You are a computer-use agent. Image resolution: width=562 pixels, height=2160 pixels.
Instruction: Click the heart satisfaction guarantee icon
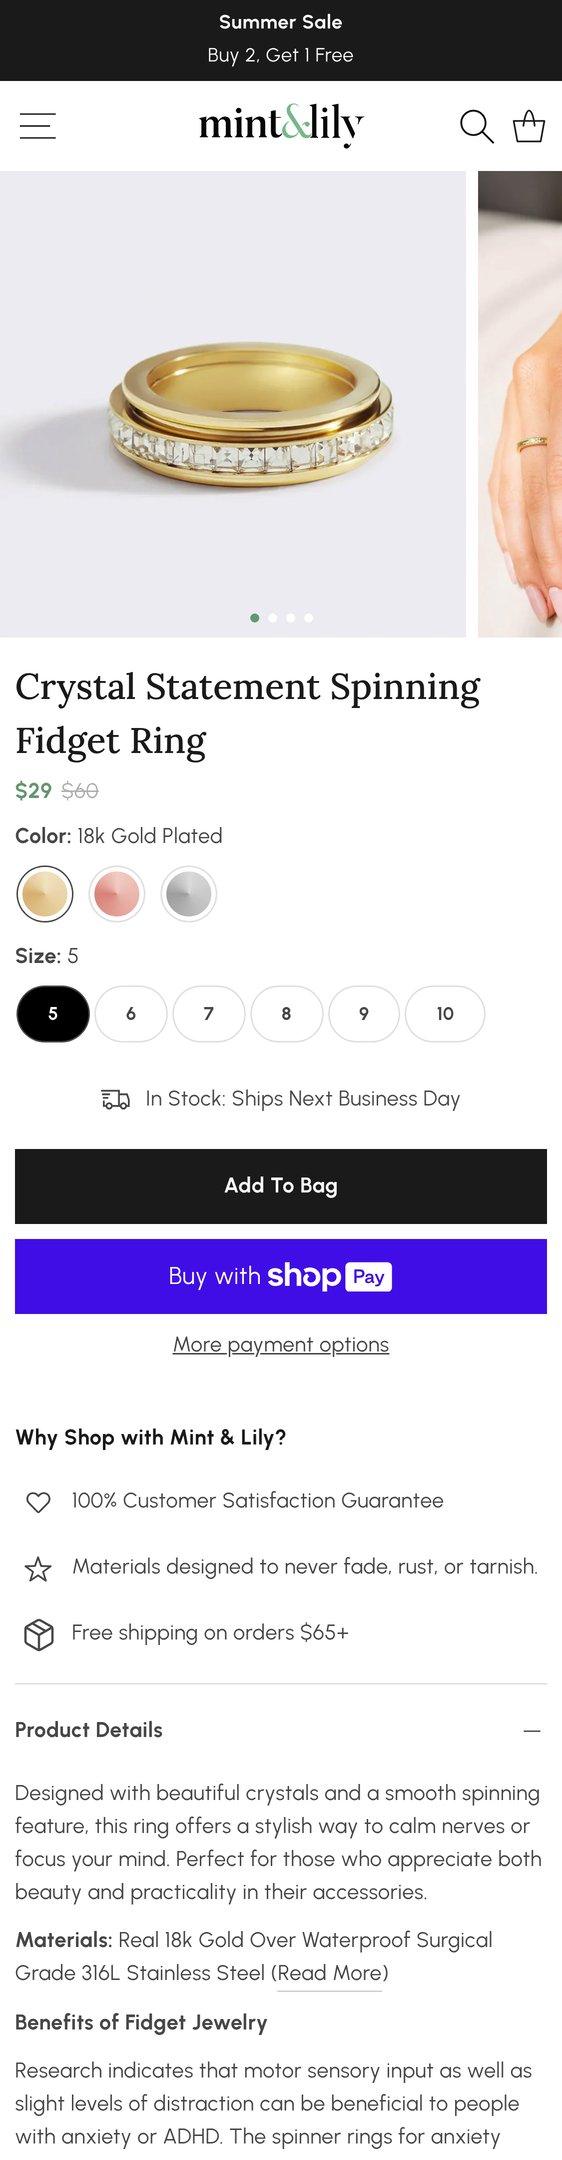coord(38,1502)
